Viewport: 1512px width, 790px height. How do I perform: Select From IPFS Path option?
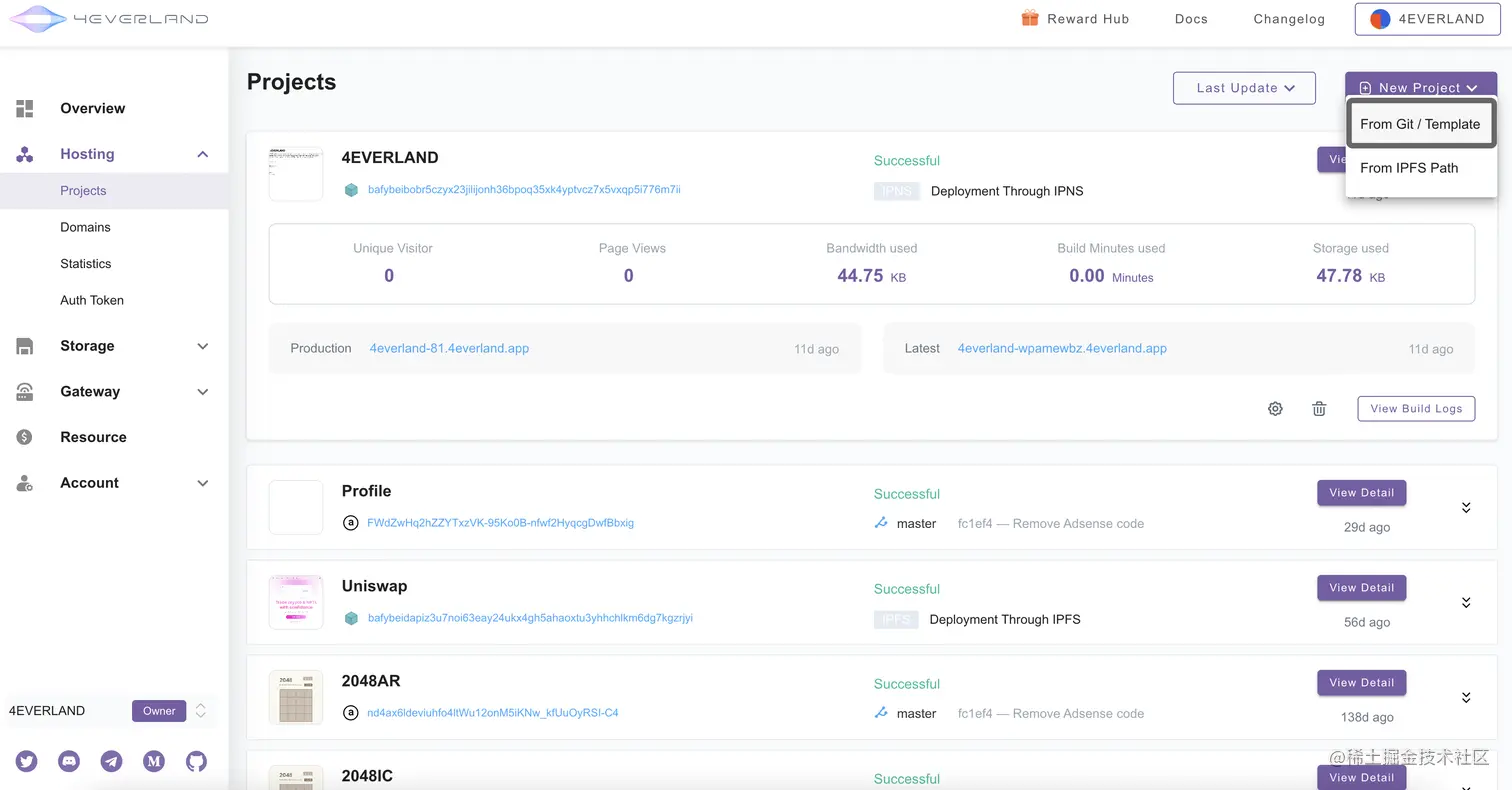point(1421,168)
